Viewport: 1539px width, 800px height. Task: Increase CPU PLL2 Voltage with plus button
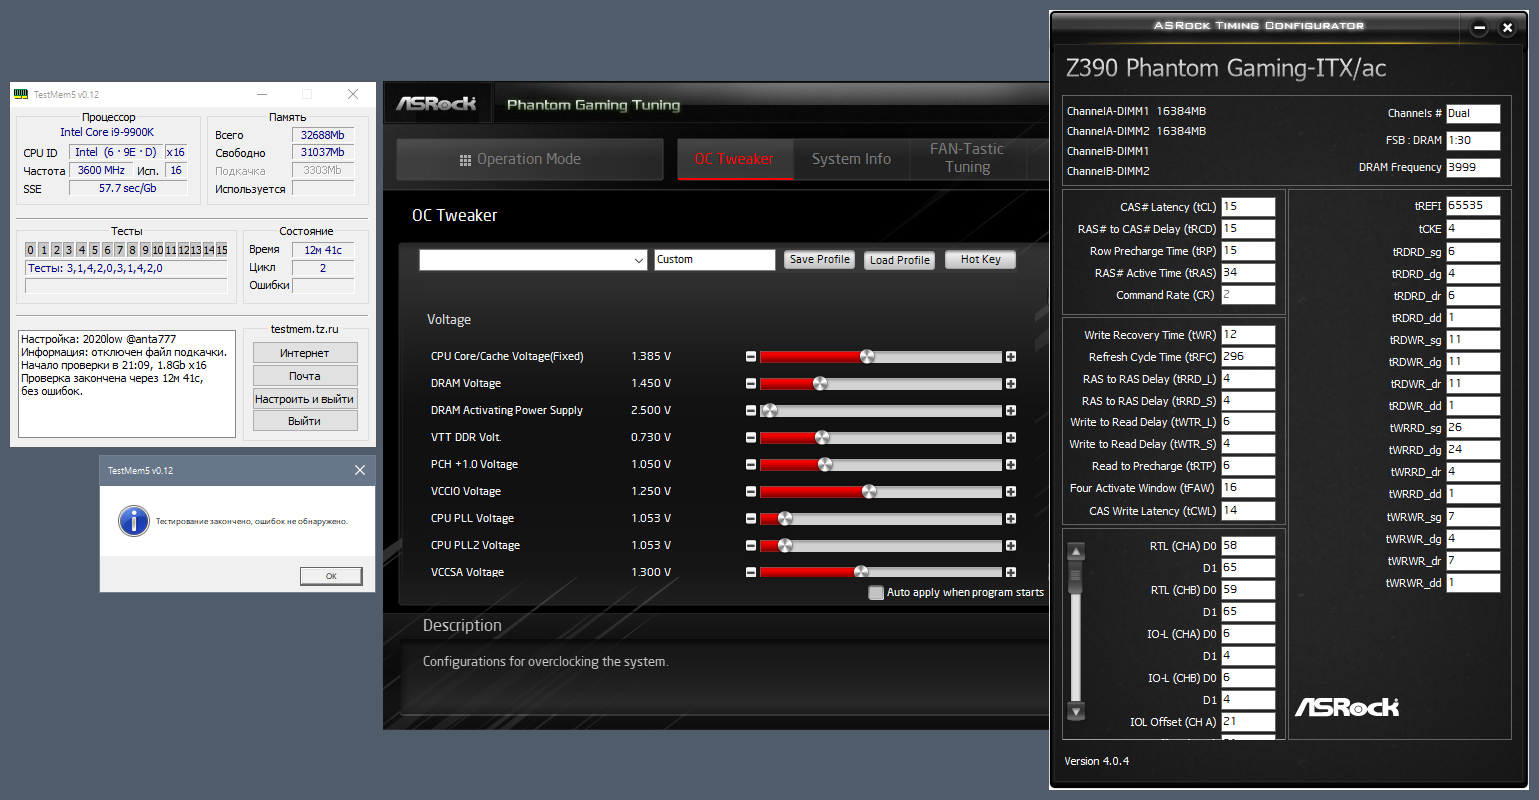[1011, 546]
